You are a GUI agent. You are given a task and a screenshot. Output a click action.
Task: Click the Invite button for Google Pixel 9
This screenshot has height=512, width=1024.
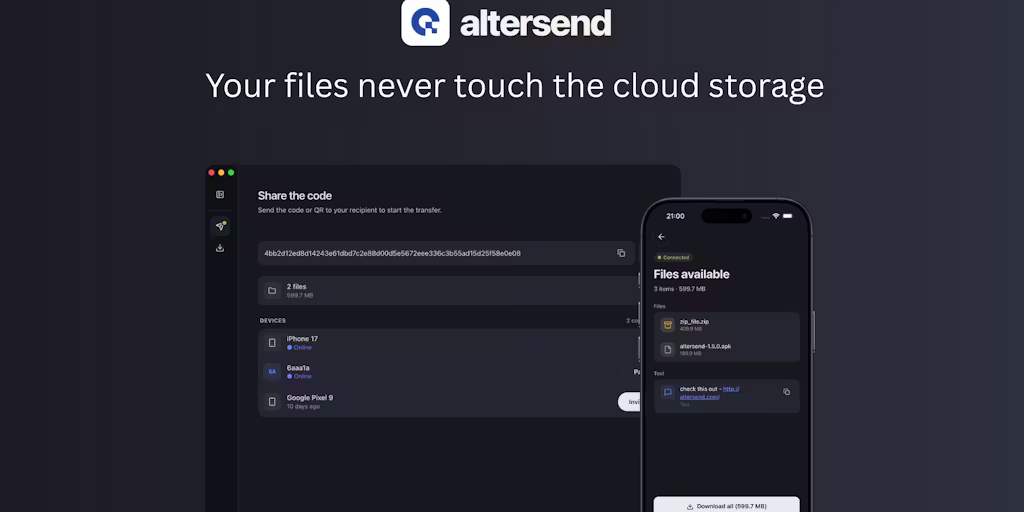click(630, 402)
